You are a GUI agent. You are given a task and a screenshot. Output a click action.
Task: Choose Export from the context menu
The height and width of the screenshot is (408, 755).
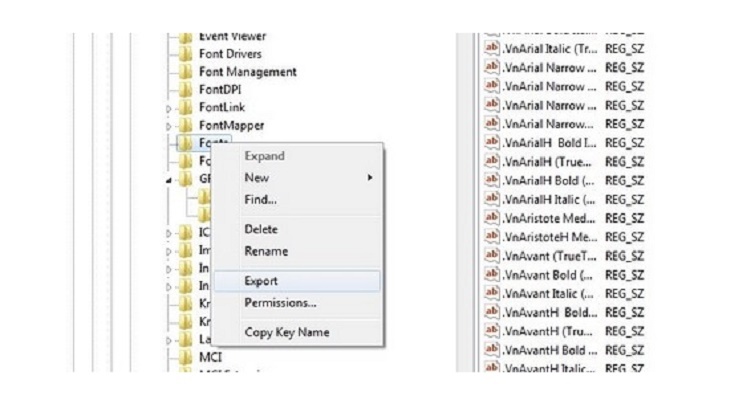click(x=261, y=281)
